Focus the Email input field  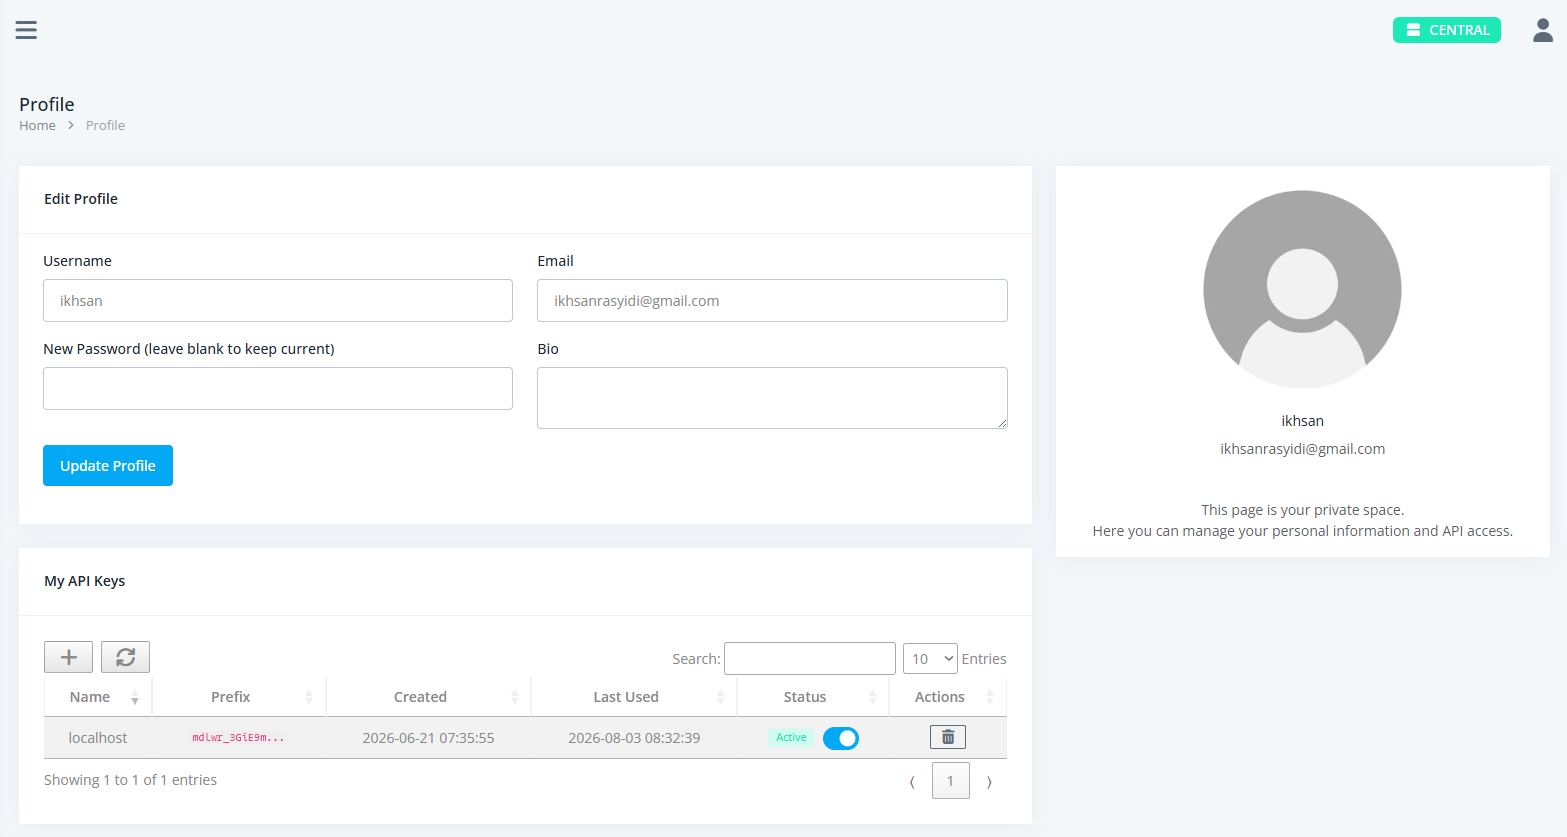(772, 300)
